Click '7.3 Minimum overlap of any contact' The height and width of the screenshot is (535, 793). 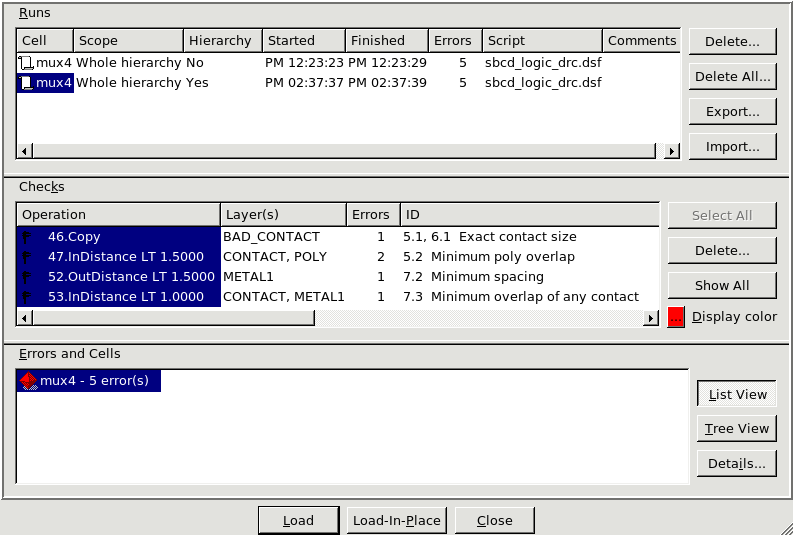(521, 297)
